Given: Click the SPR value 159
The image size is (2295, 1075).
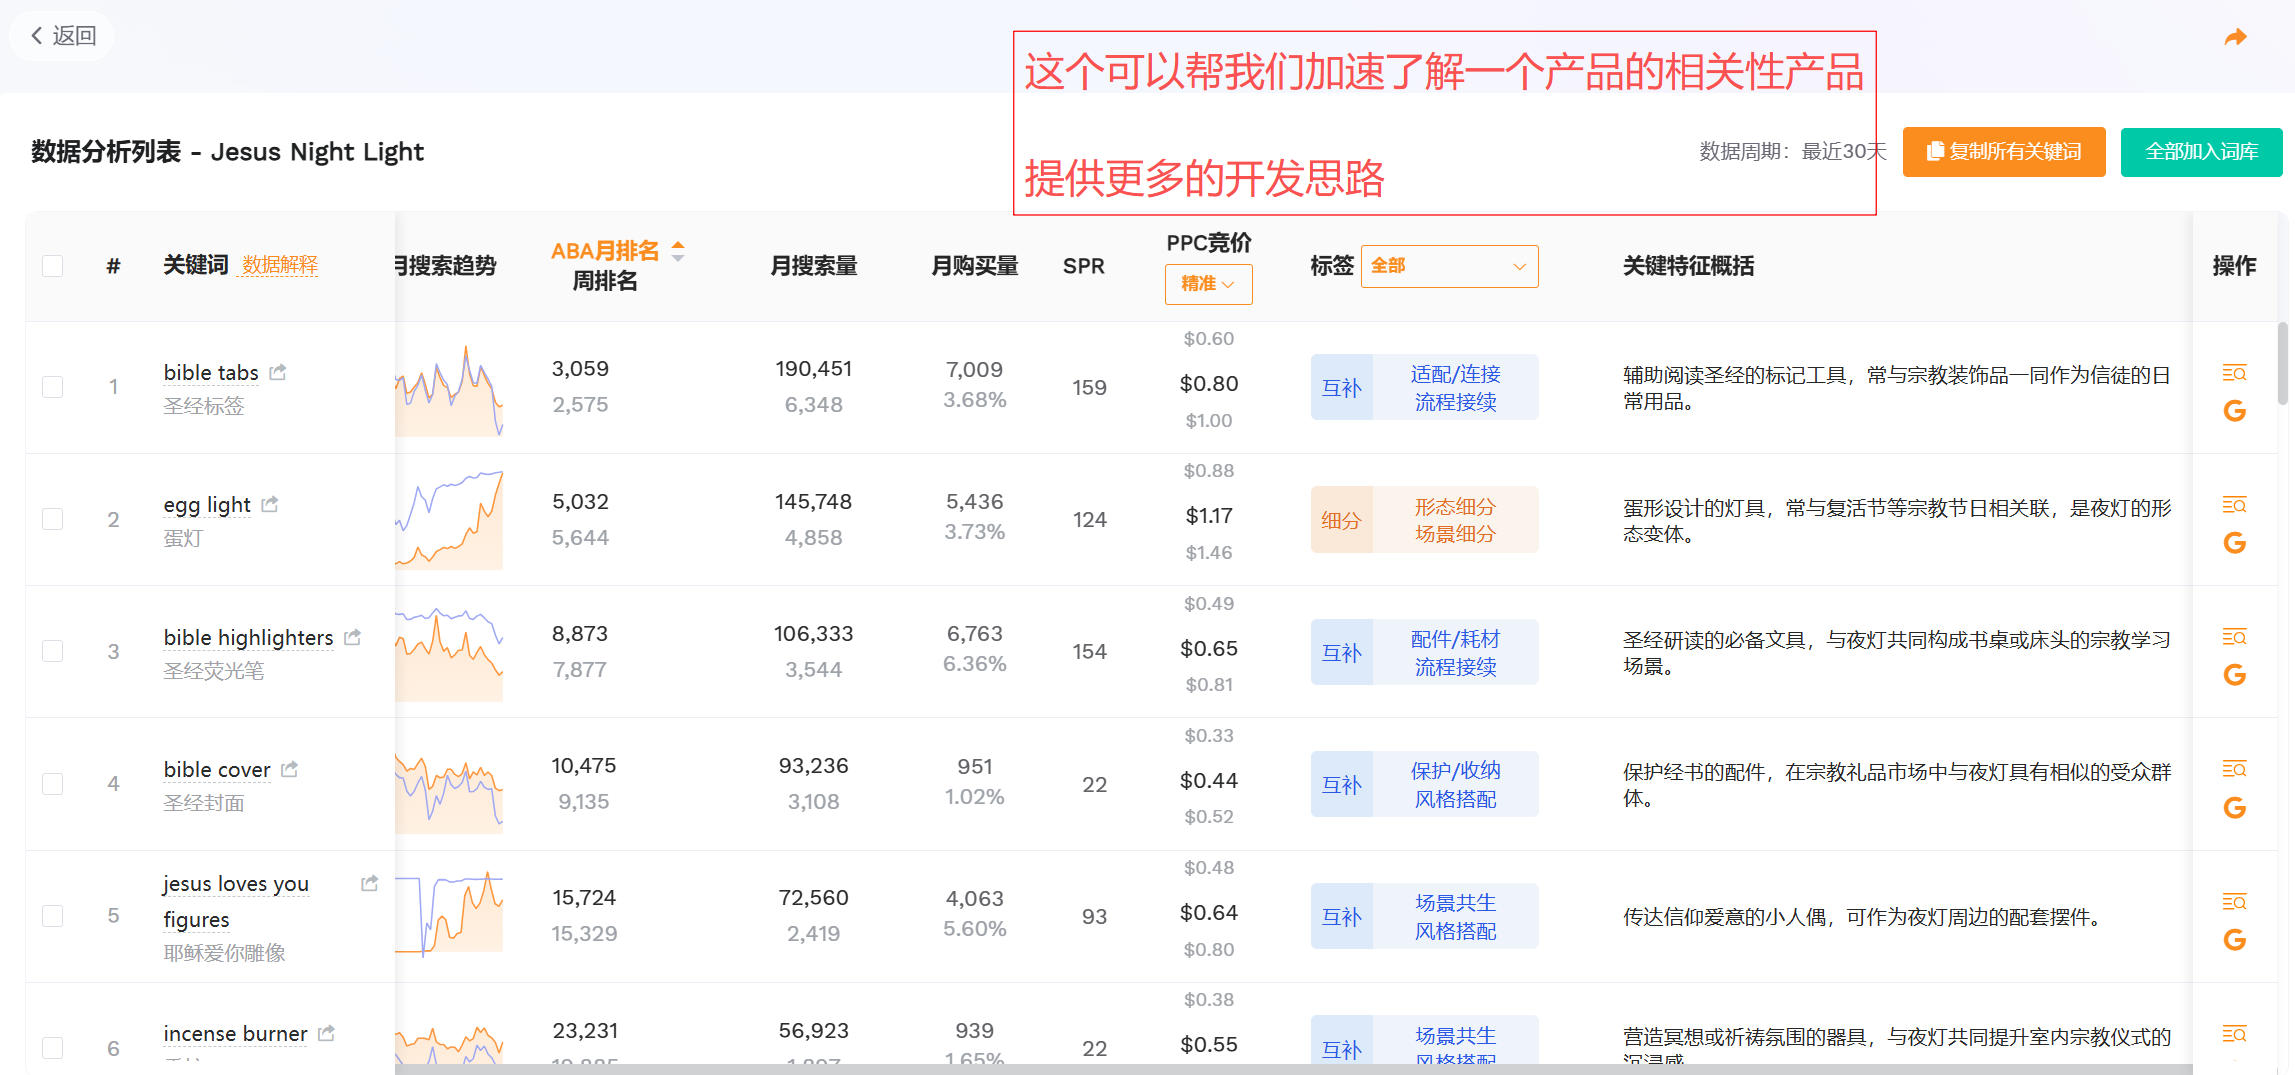Looking at the screenshot, I should 1089,388.
